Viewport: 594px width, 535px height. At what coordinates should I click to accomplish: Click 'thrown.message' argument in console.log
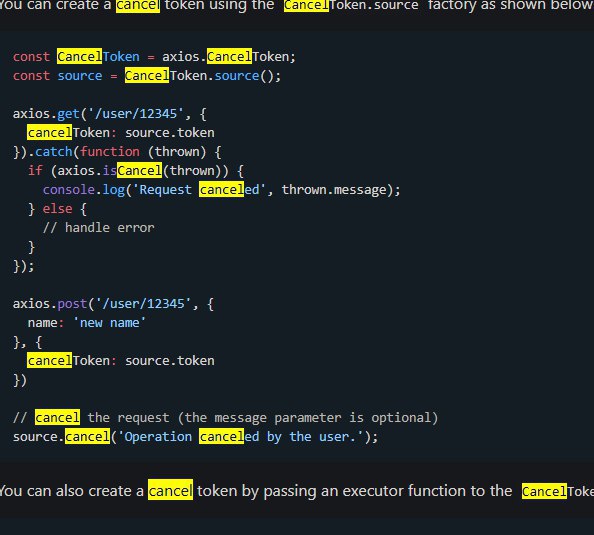[x=334, y=189]
